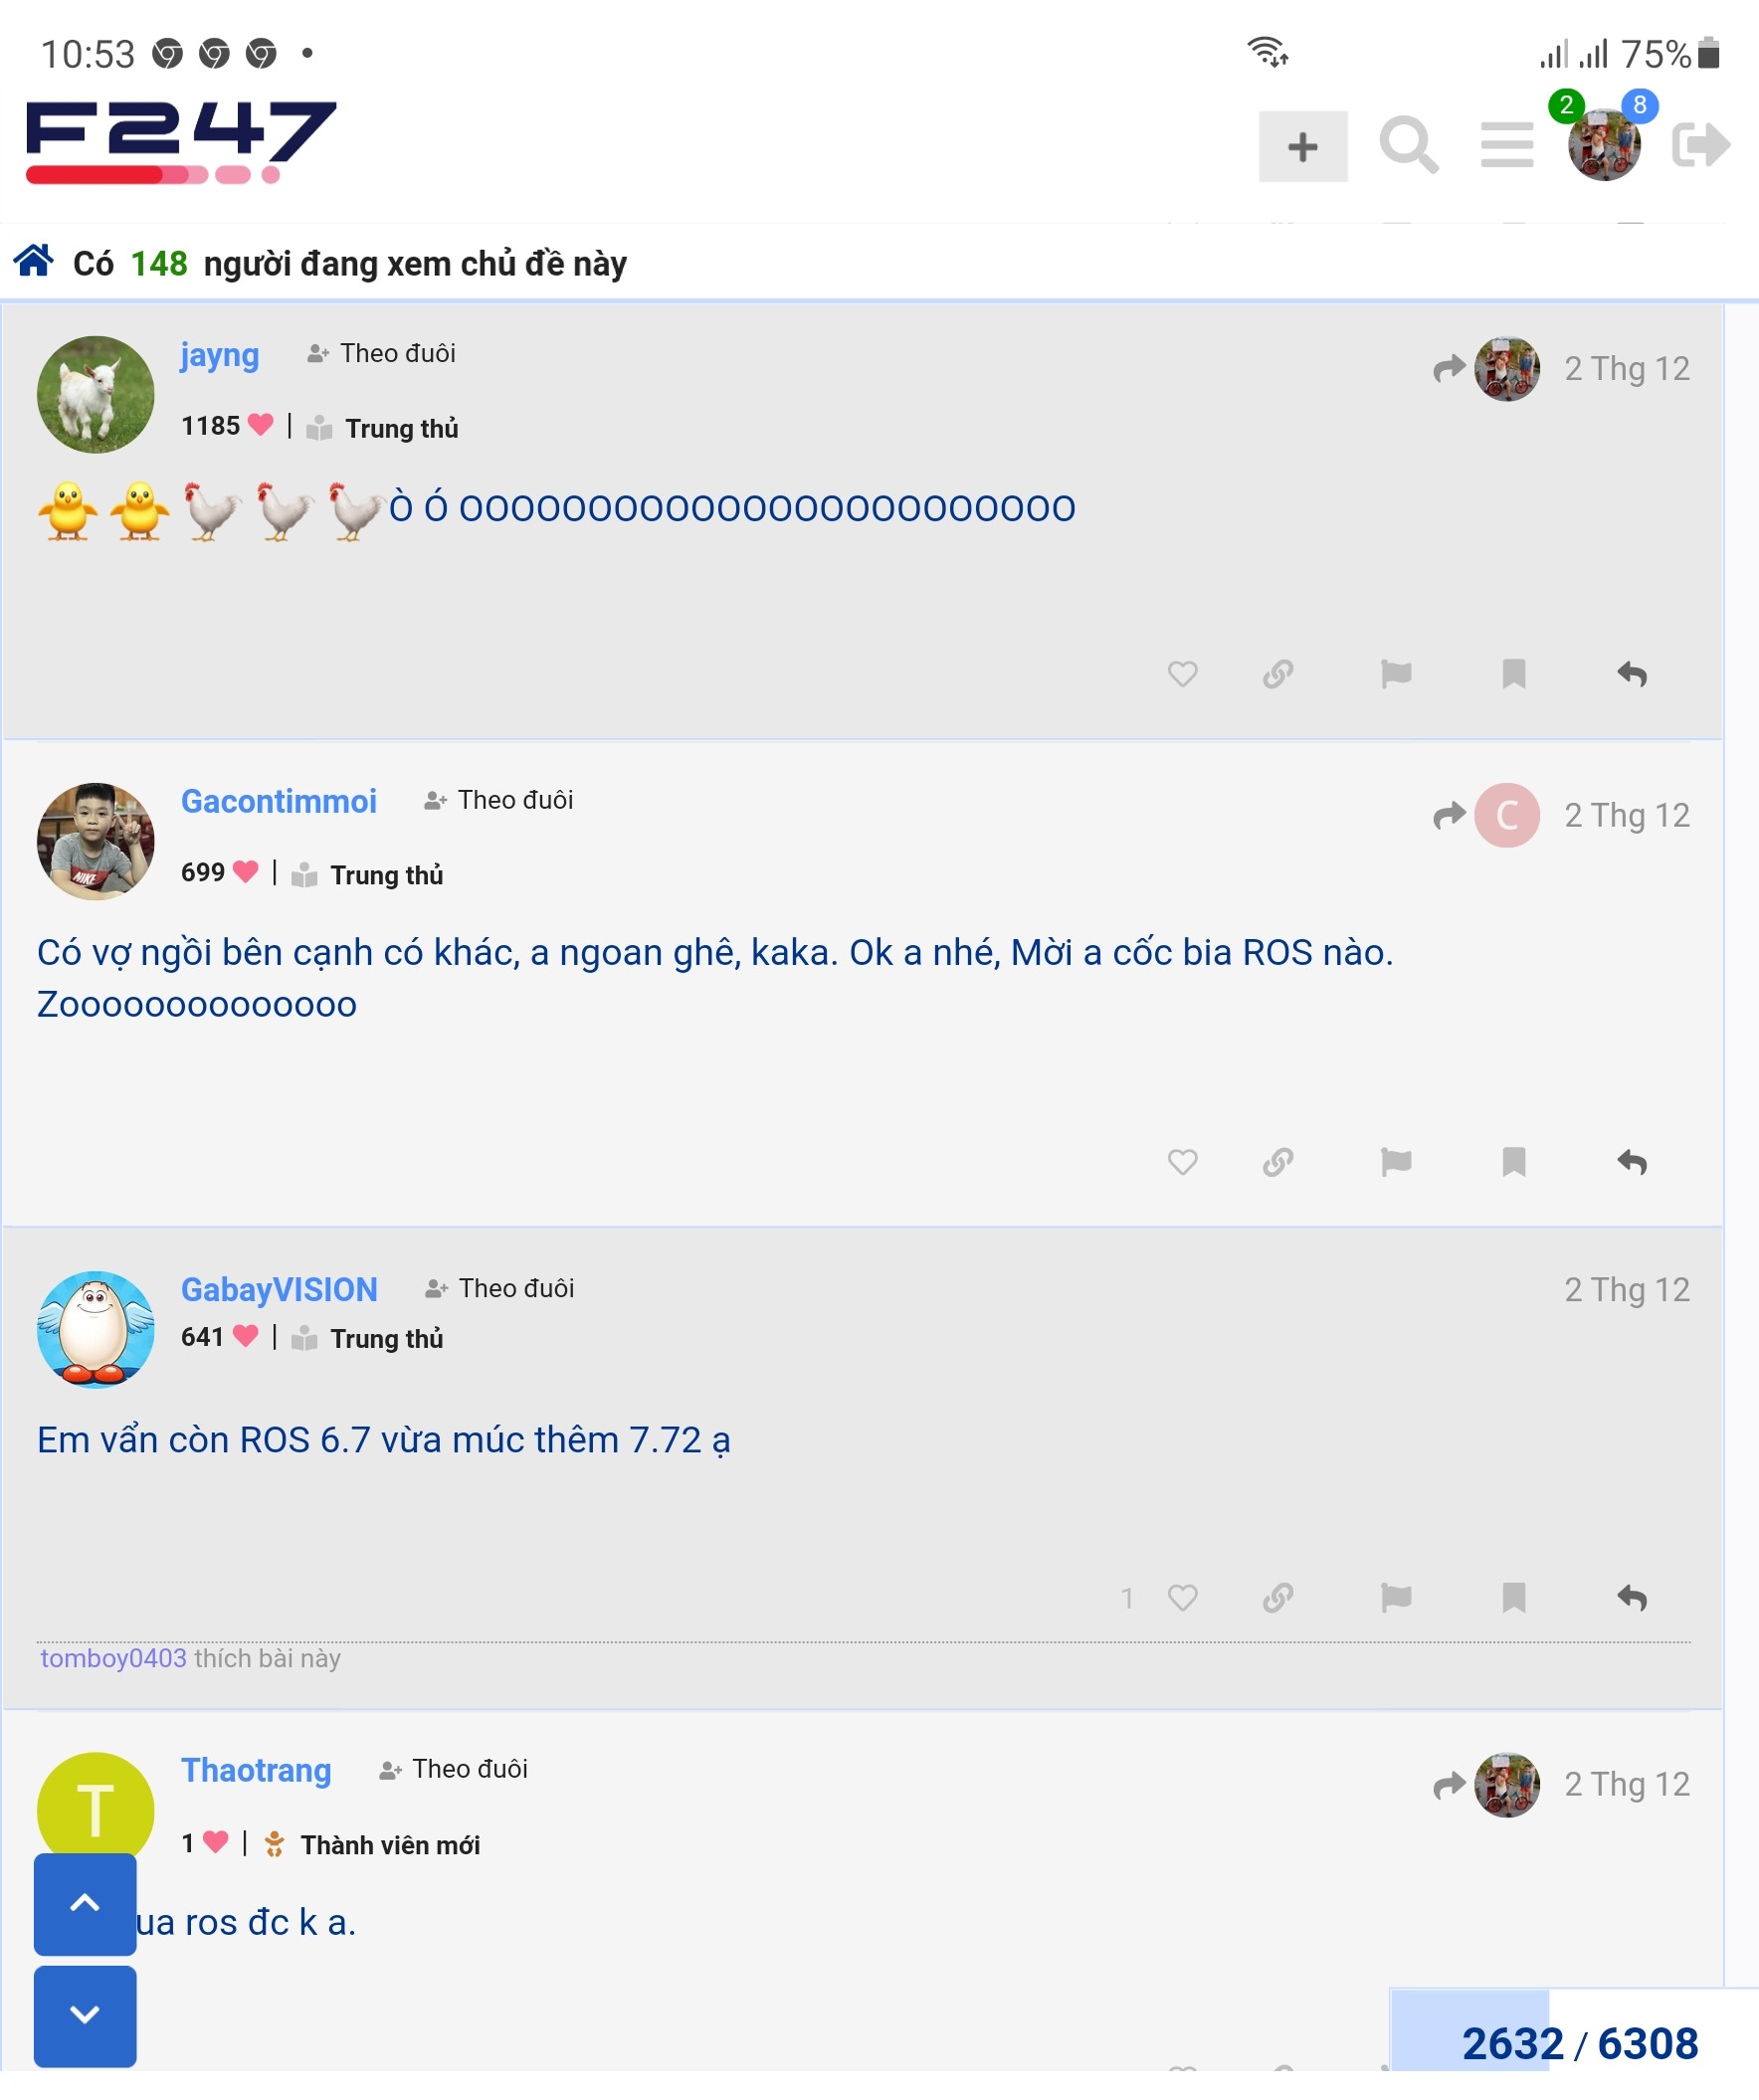
Task: Open user profile avatar menu in header
Action: pos(1604,145)
